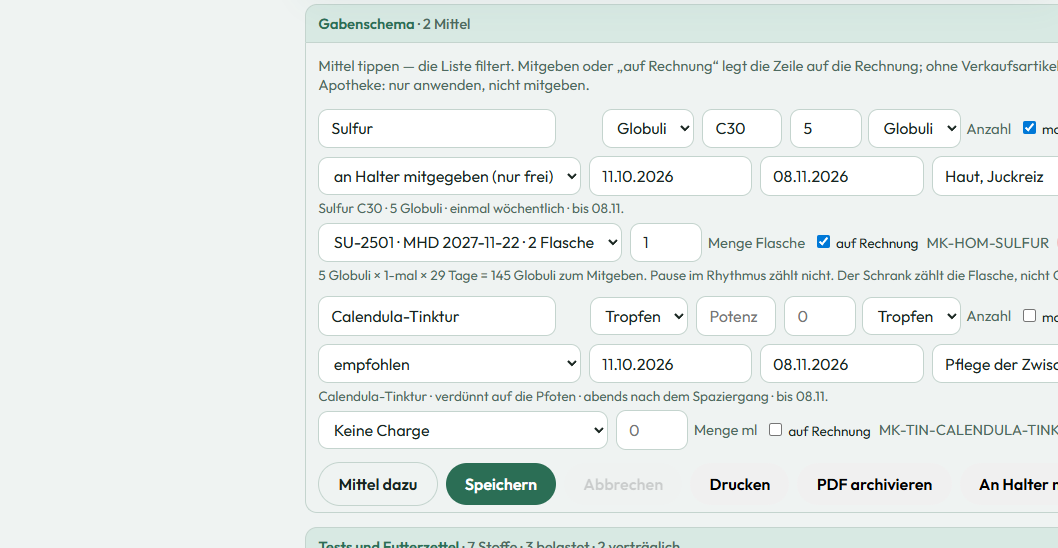Click the MK-HOM-SULFUR article code
This screenshot has height=548, width=1058.
pos(987,243)
